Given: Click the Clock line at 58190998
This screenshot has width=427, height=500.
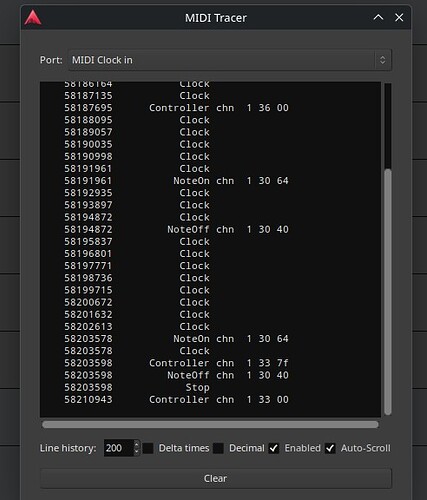Looking at the screenshot, I should click(137, 156).
